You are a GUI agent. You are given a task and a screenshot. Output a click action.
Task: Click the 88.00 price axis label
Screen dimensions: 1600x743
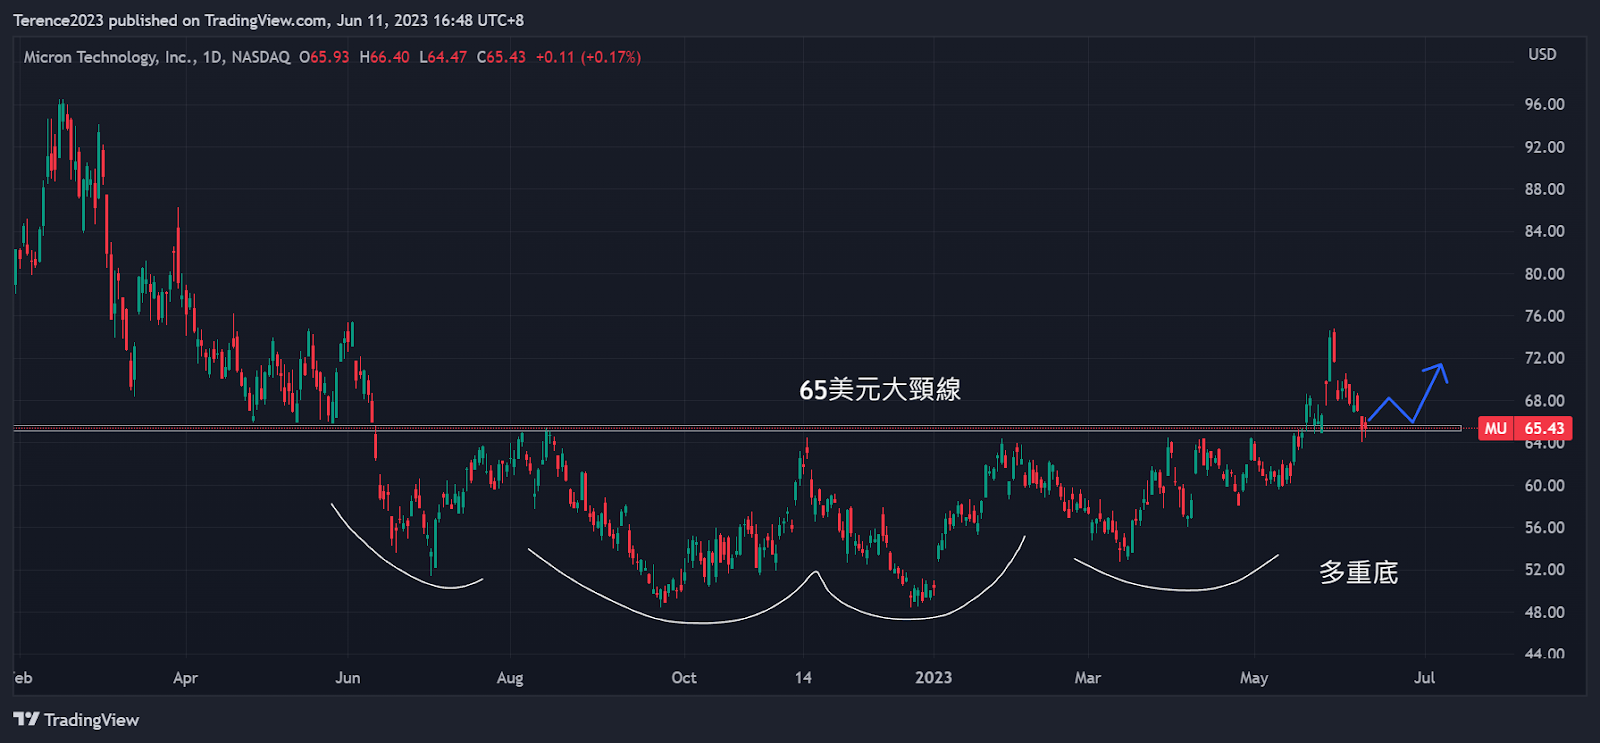pos(1544,189)
